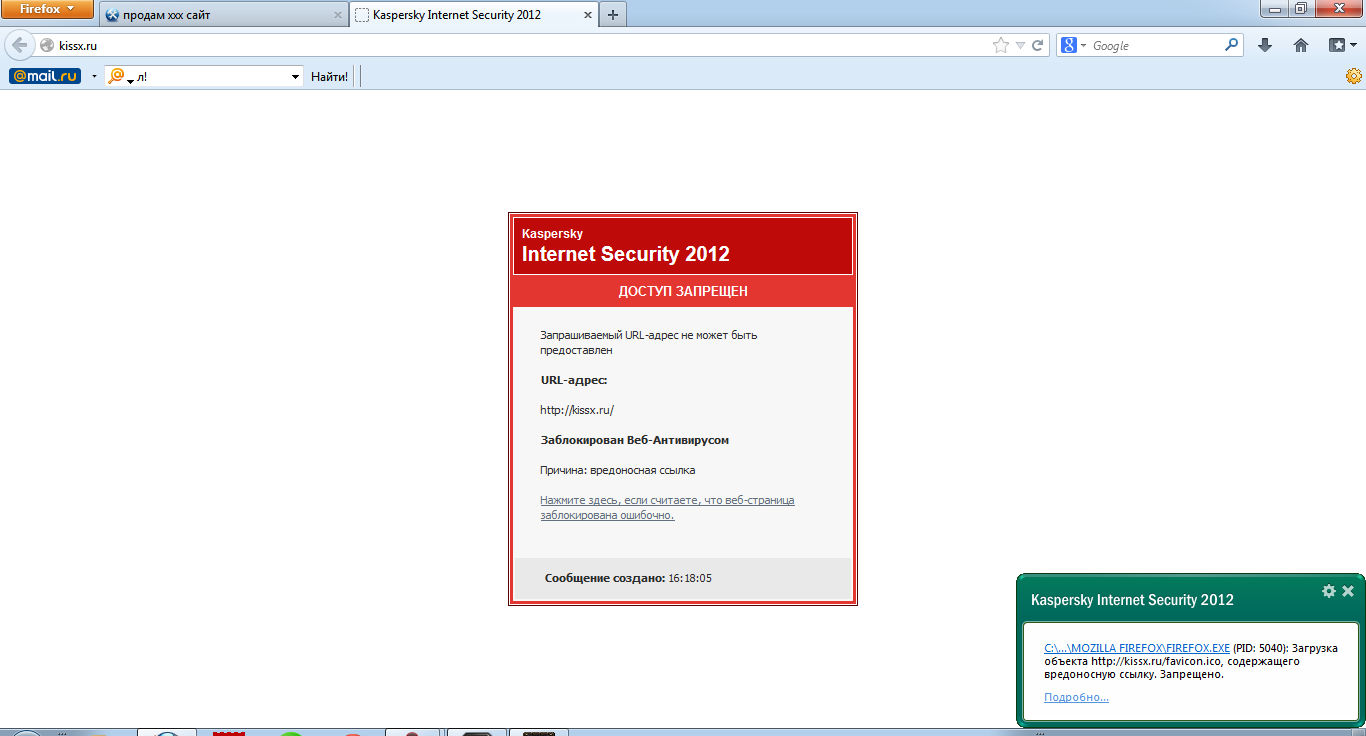Open the Downloads arrow button

[1265, 45]
